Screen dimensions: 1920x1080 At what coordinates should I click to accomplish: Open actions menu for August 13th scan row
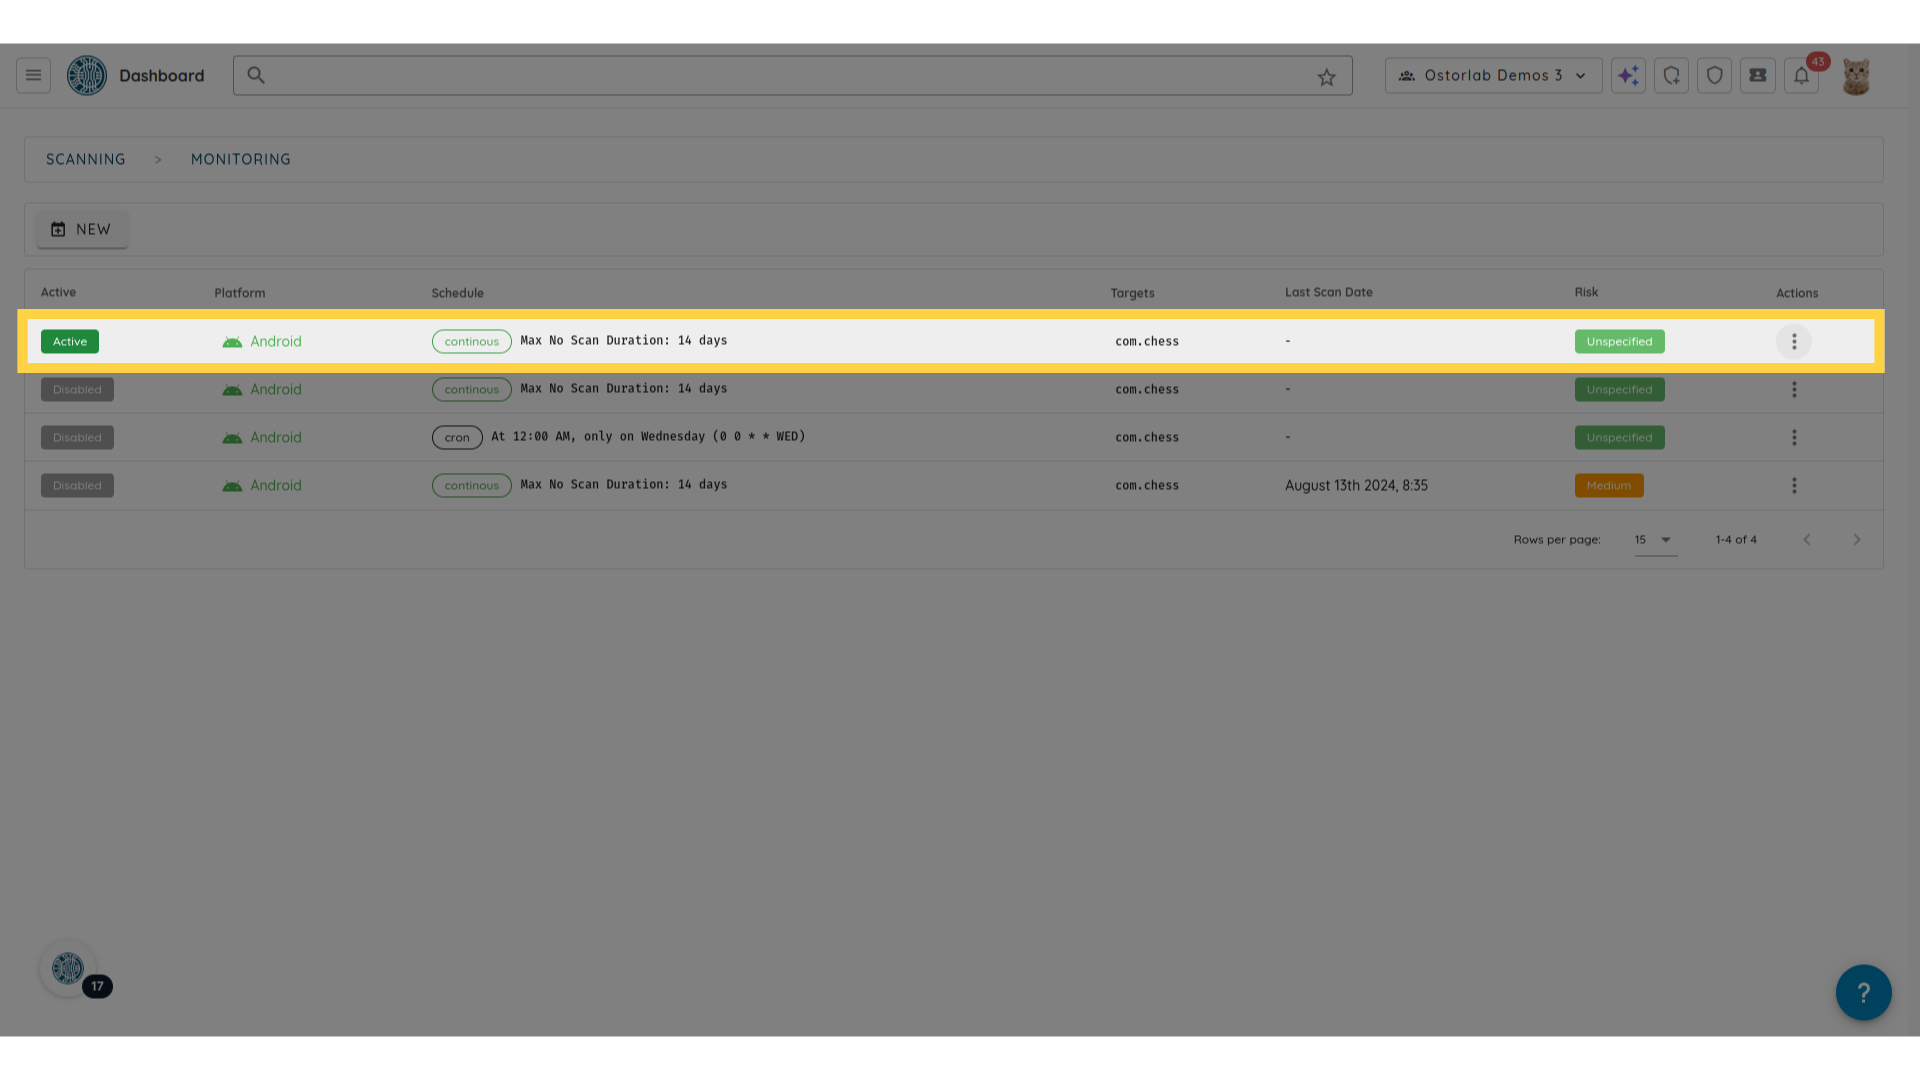click(x=1794, y=486)
